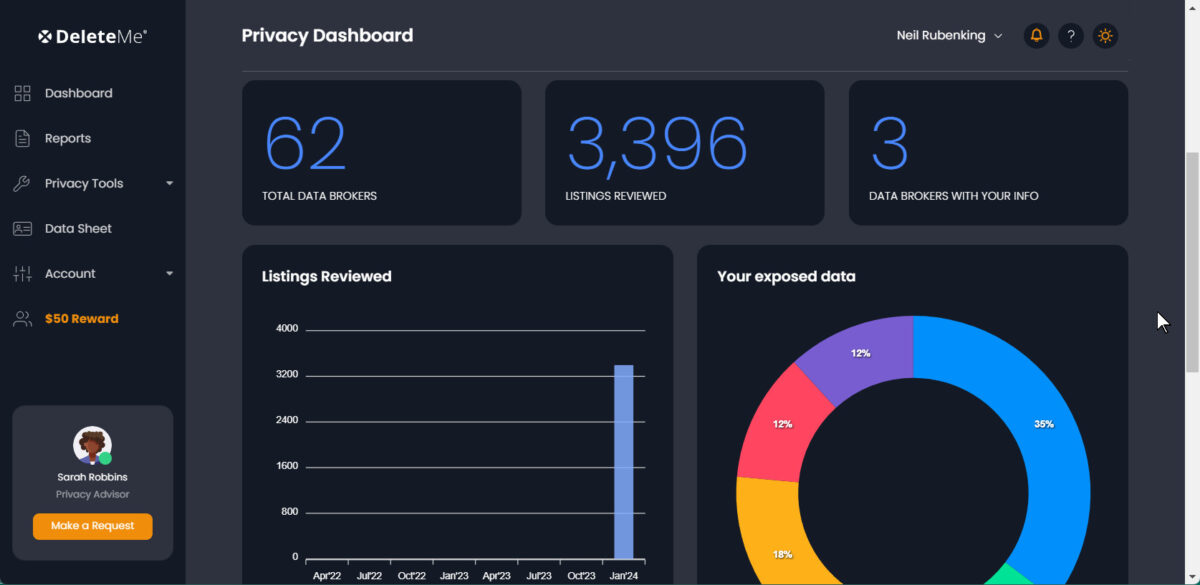Click the Privacy Tools wrench icon
This screenshot has height=585, width=1200.
[22, 183]
